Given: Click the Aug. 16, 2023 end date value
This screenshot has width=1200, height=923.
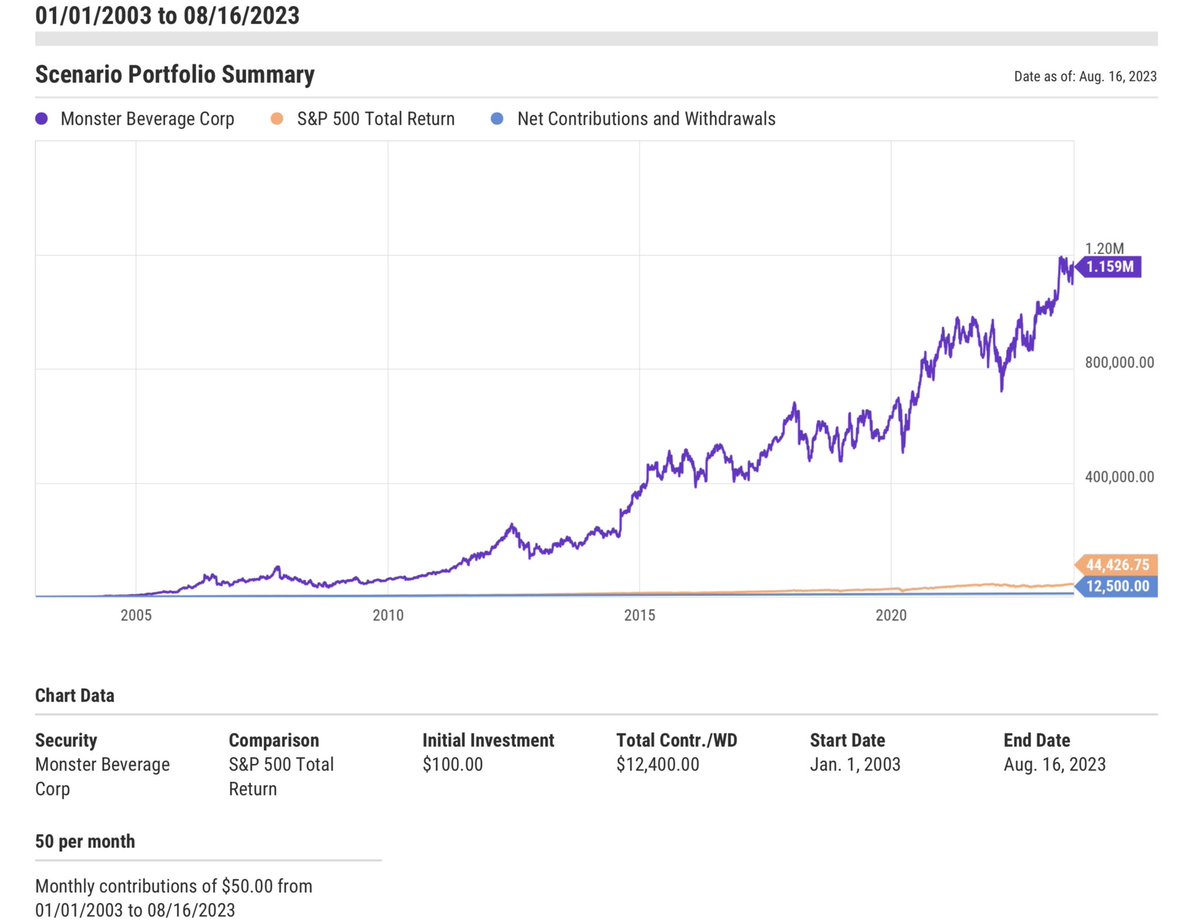Looking at the screenshot, I should (x=1055, y=765).
